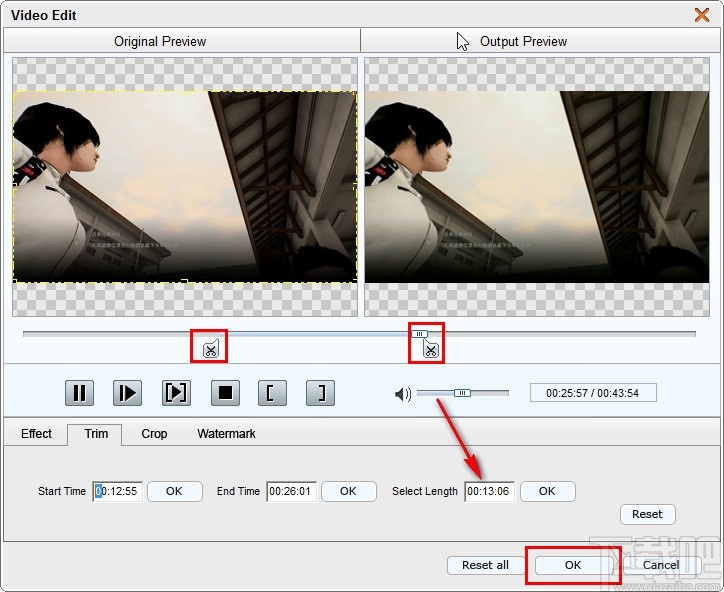The height and width of the screenshot is (592, 724).
Task: Click the Output Preview header
Action: click(540, 41)
